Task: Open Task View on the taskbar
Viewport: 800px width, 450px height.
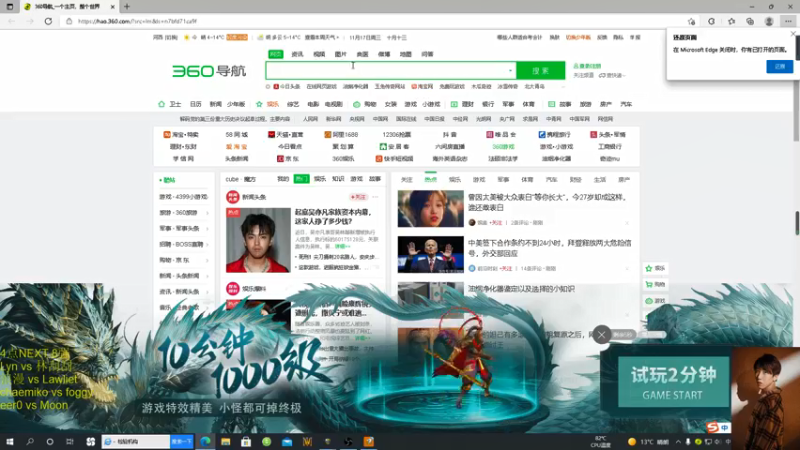Action: [x=70, y=442]
